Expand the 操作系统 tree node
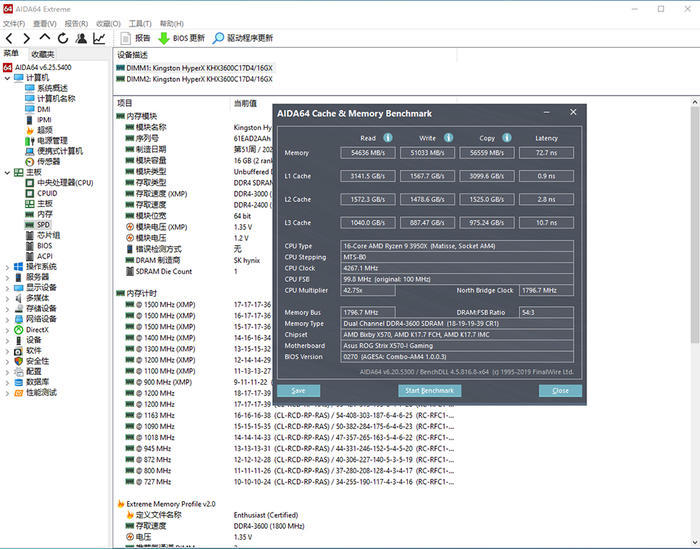 [7, 267]
